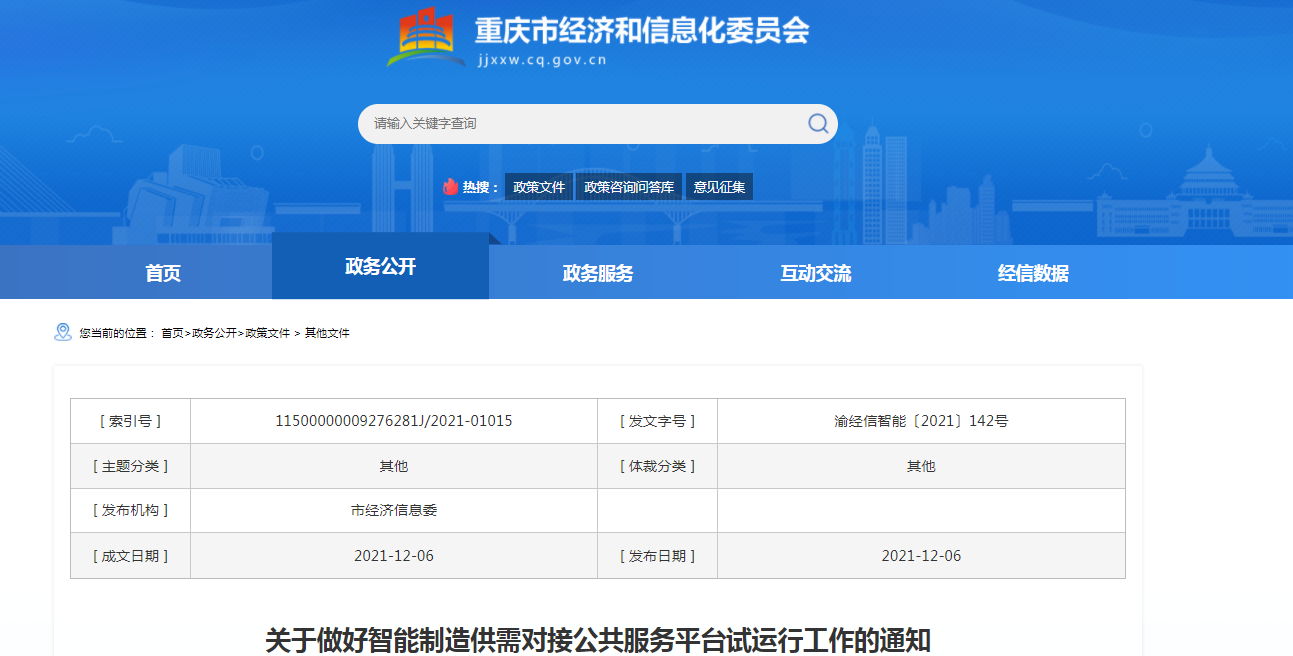Go to the 互动交流 tab
The width and height of the screenshot is (1293, 656).
click(815, 273)
